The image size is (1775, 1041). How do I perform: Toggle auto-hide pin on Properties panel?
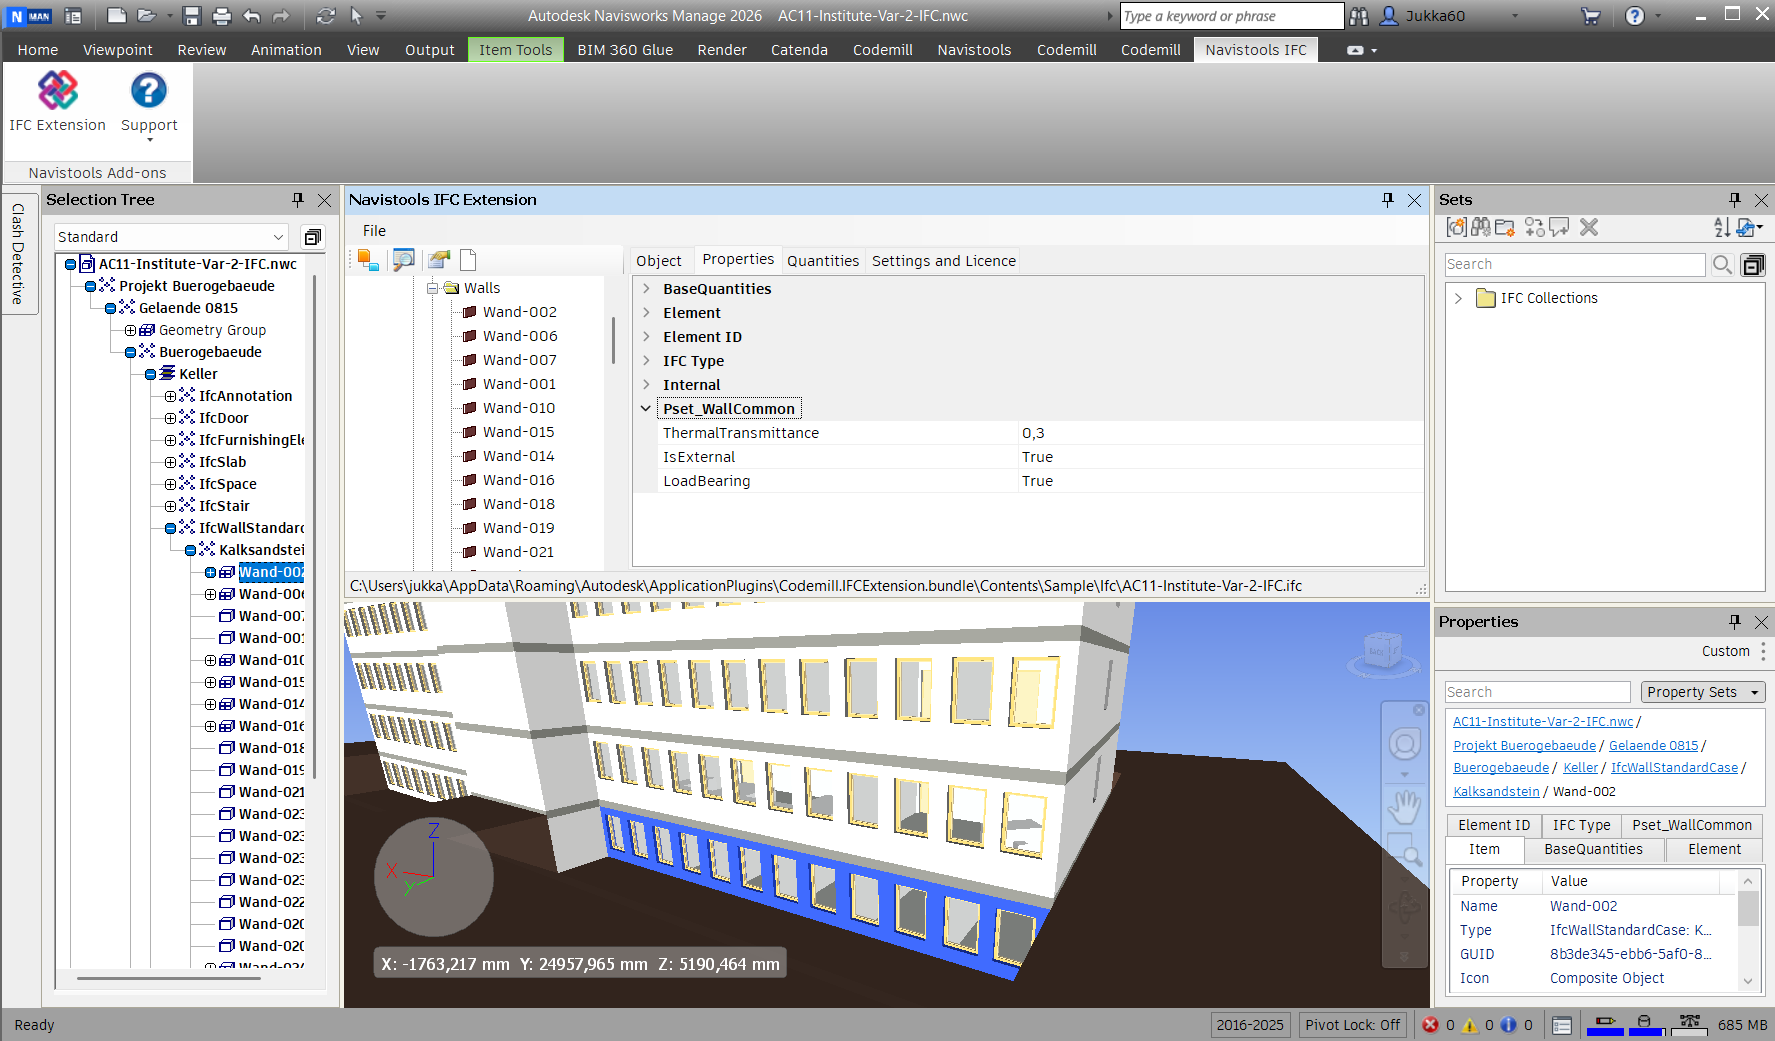1734,622
